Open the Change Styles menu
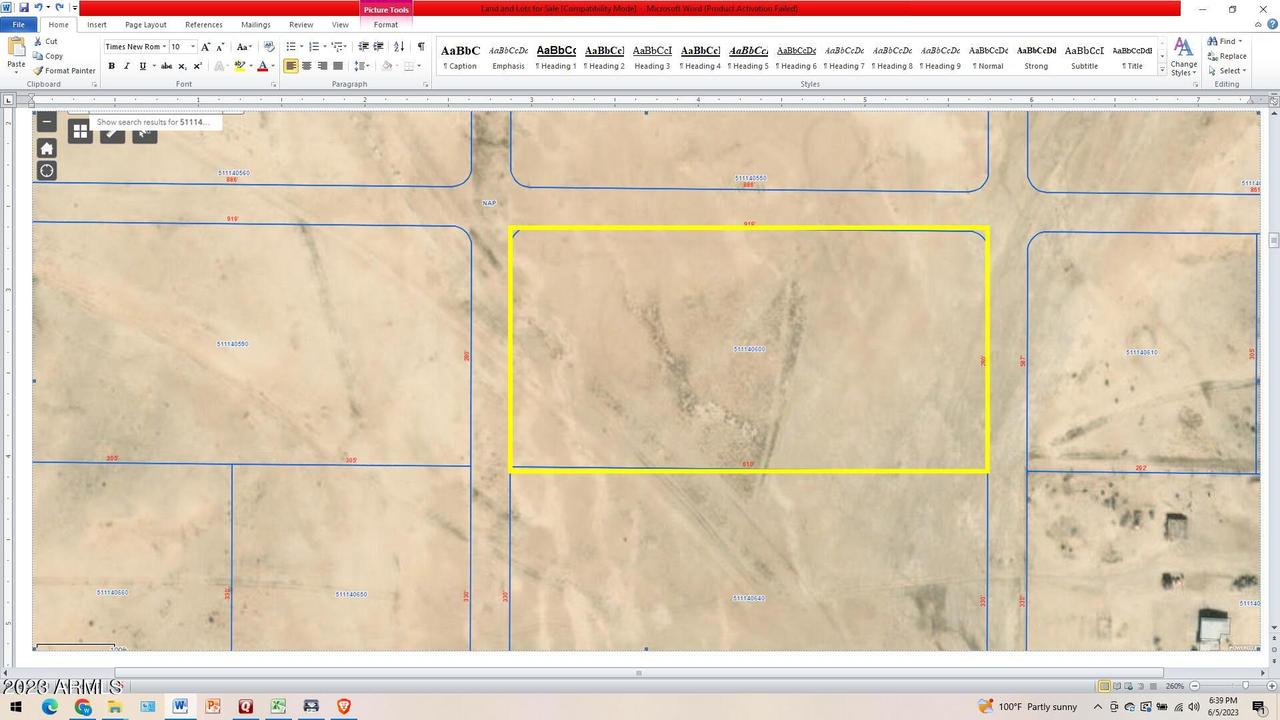Viewport: 1280px width, 720px height. coord(1183,57)
